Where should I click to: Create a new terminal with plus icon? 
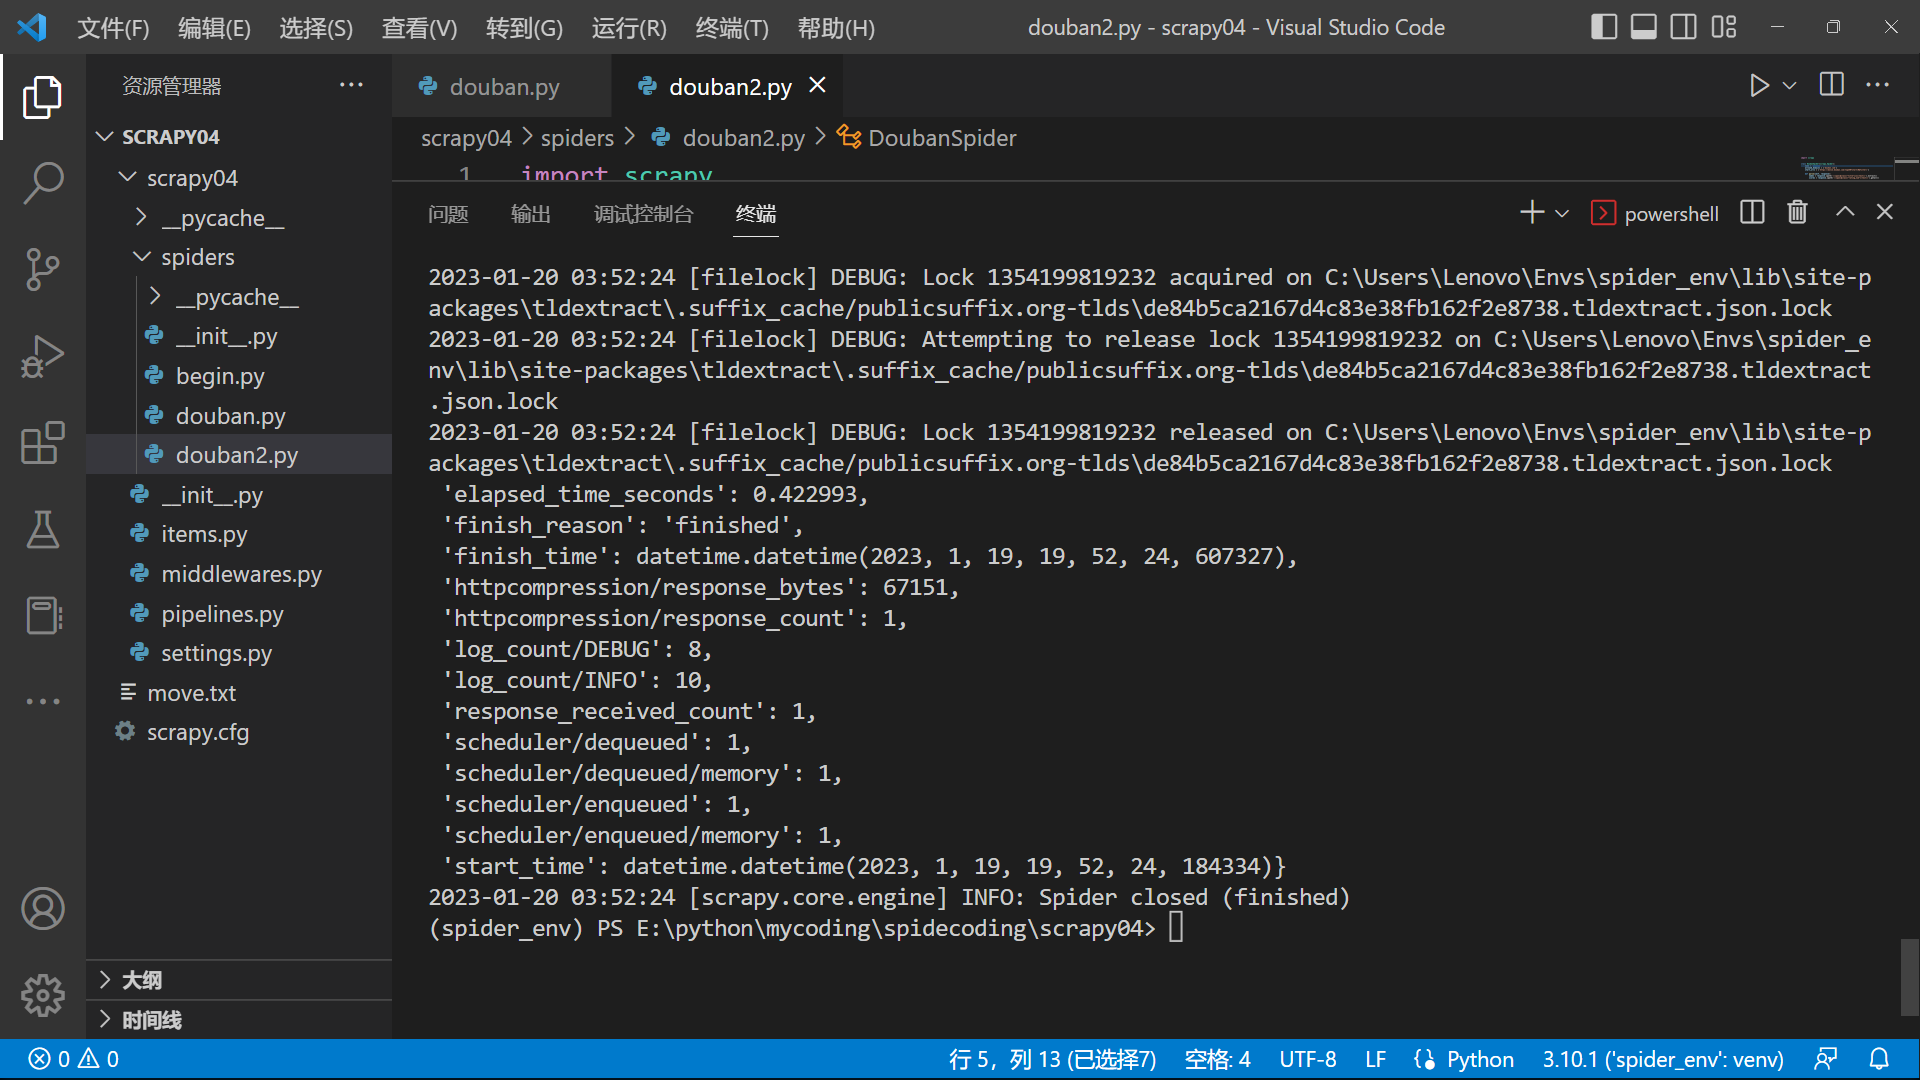click(x=1531, y=212)
